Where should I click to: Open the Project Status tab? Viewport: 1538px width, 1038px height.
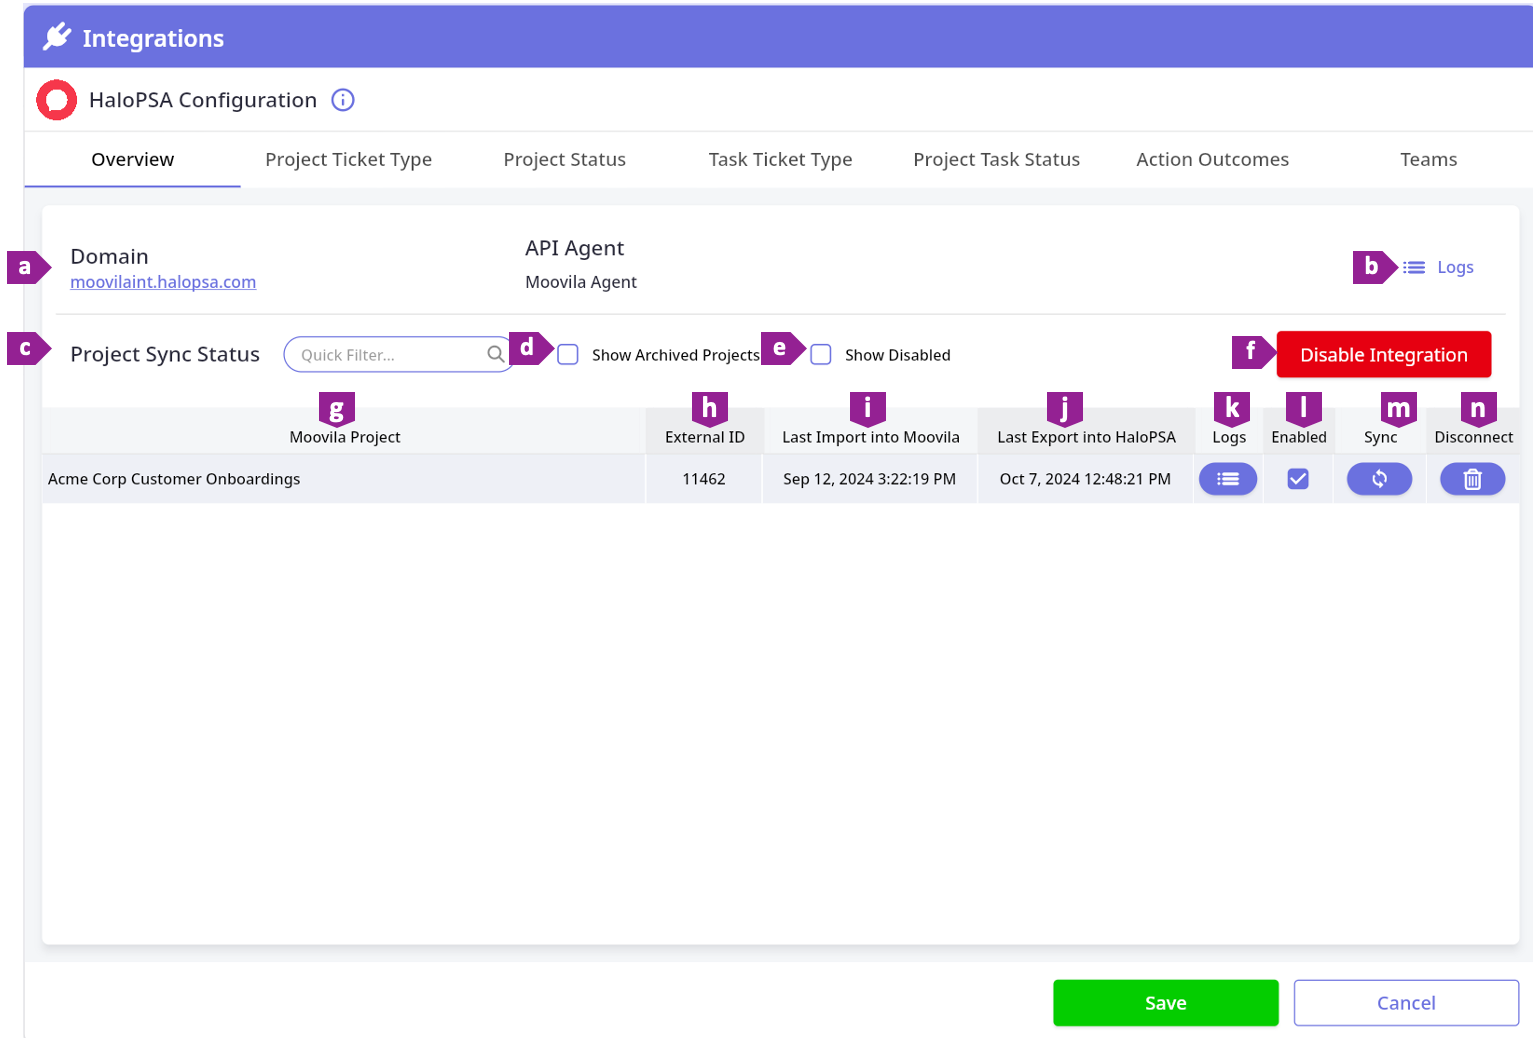pyautogui.click(x=564, y=160)
